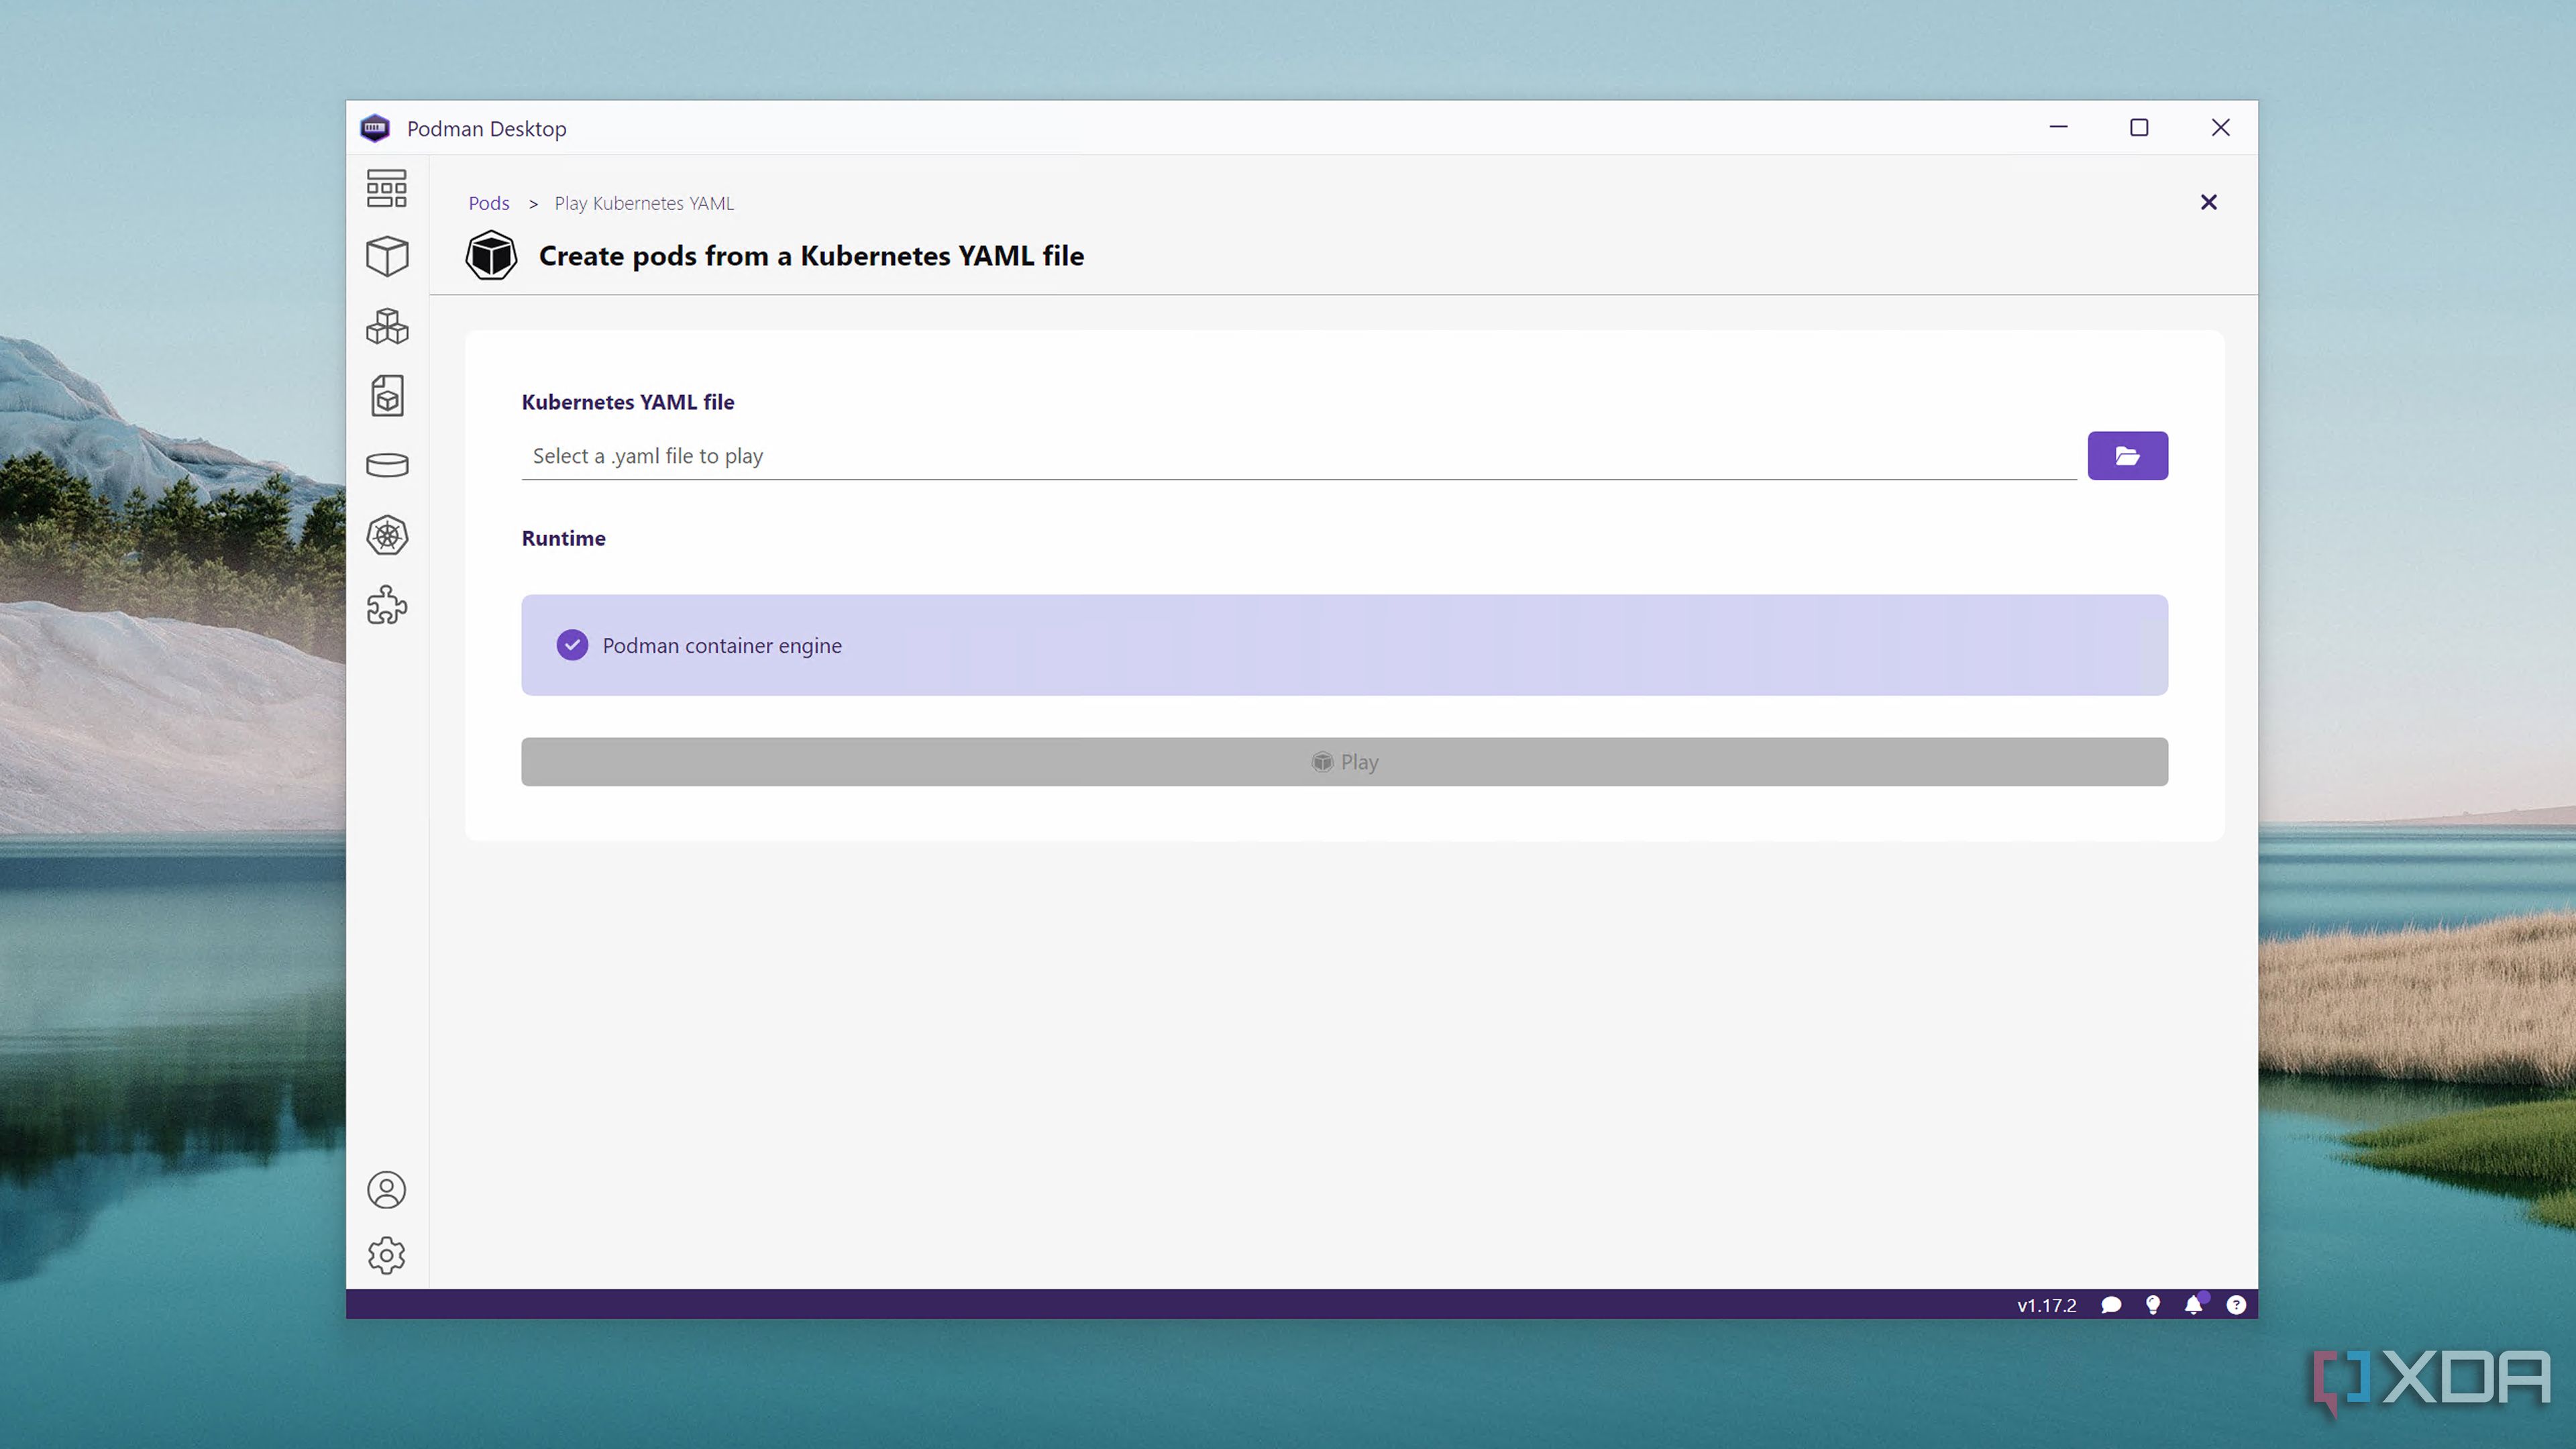The height and width of the screenshot is (1449, 2576).
Task: Open the Images sidebar icon
Action: coord(386,396)
